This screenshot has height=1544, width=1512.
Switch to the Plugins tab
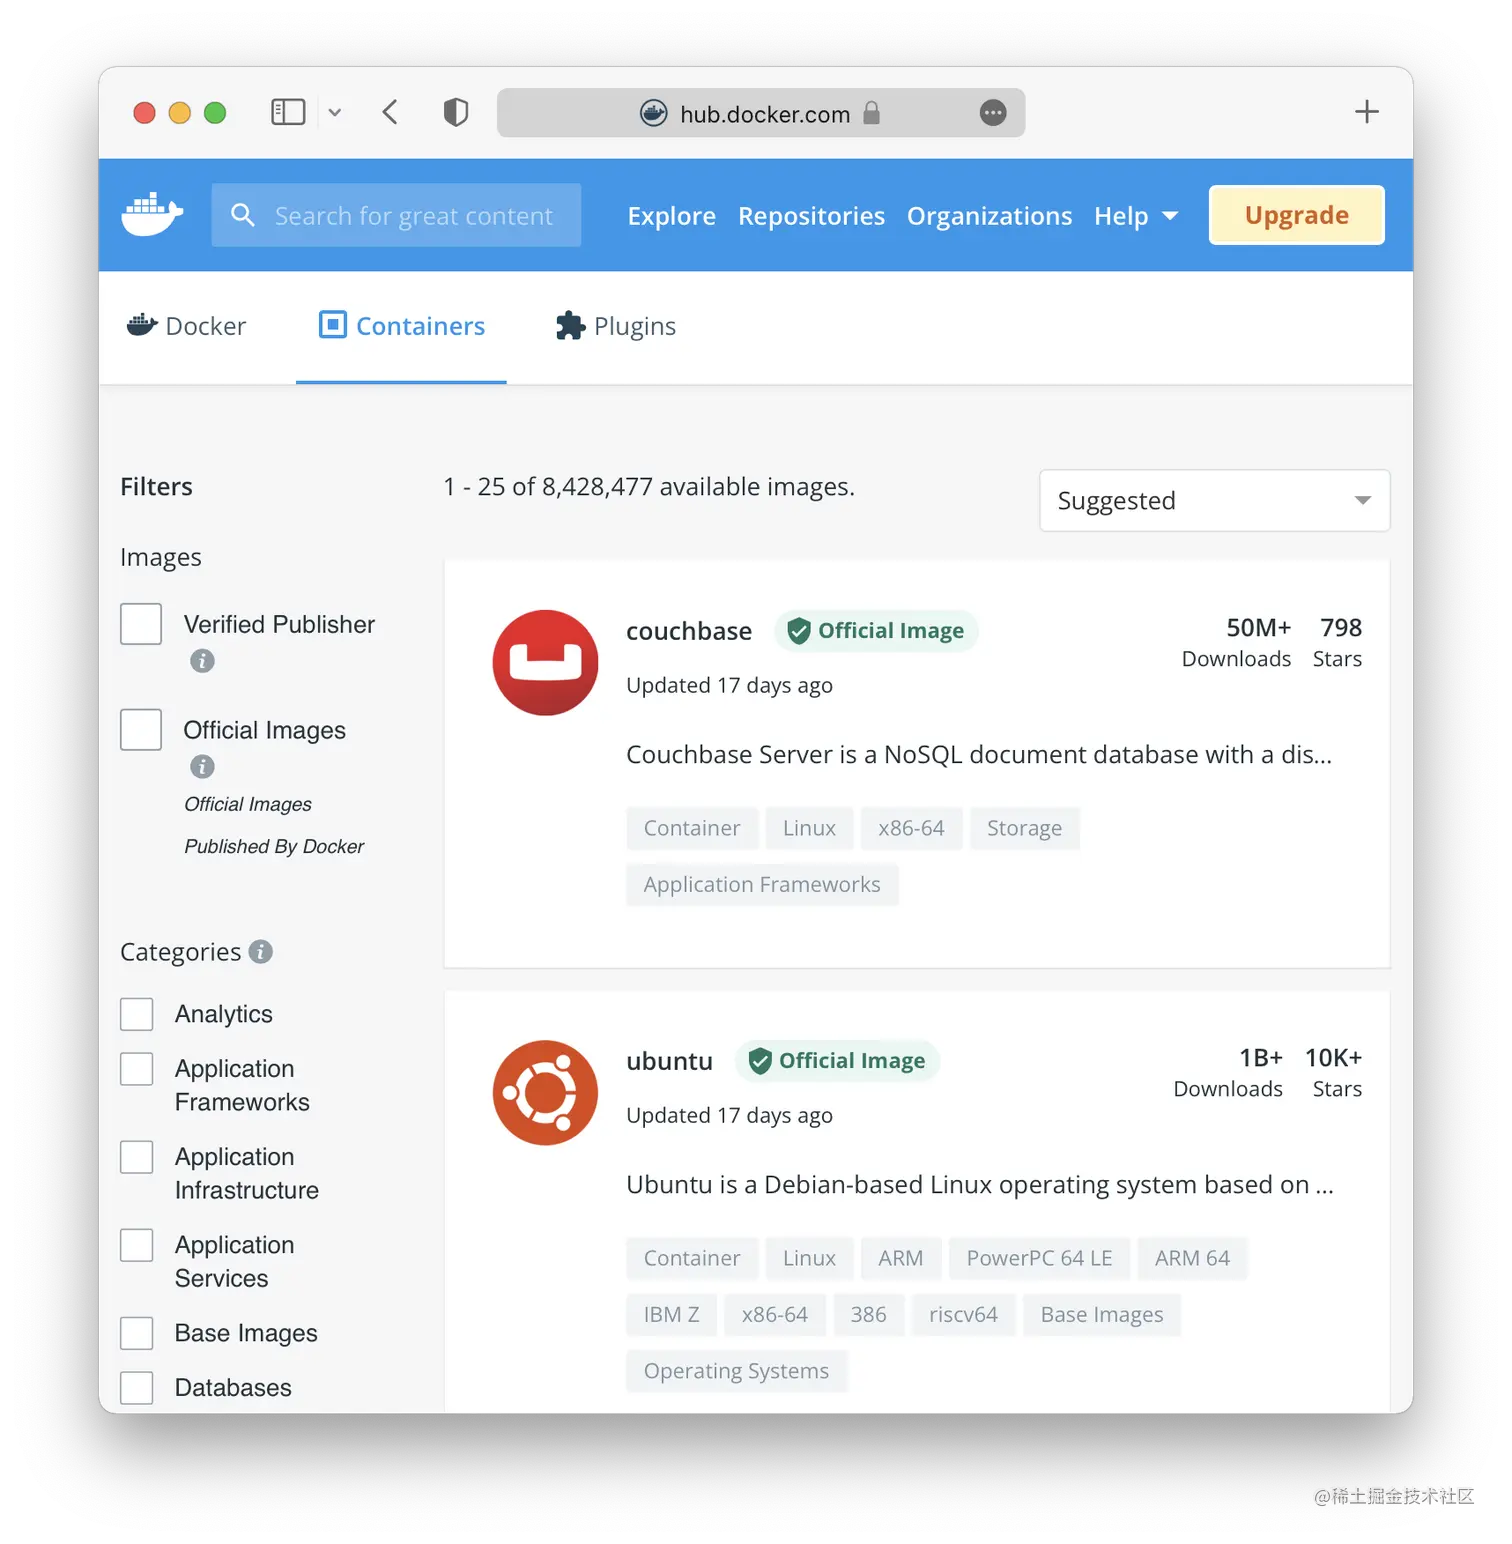point(616,326)
